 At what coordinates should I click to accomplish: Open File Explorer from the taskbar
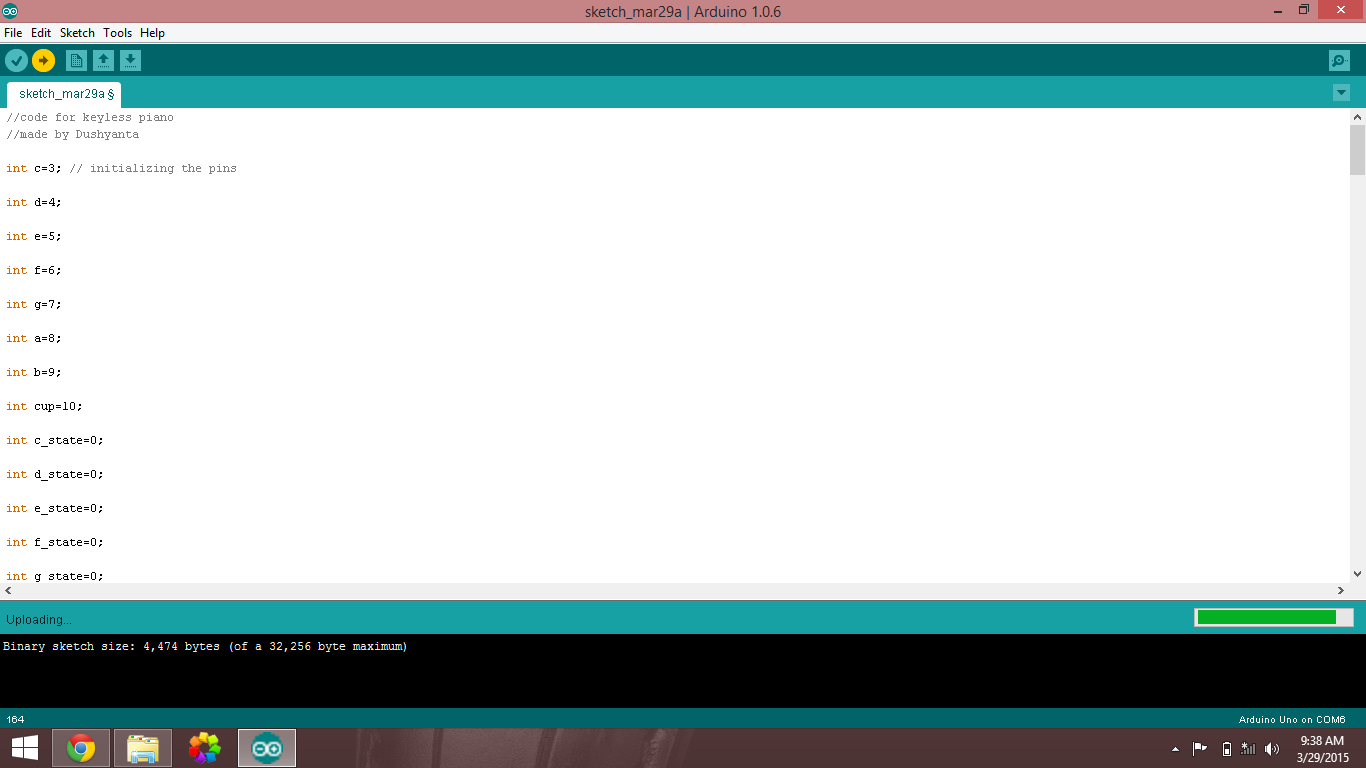click(143, 748)
